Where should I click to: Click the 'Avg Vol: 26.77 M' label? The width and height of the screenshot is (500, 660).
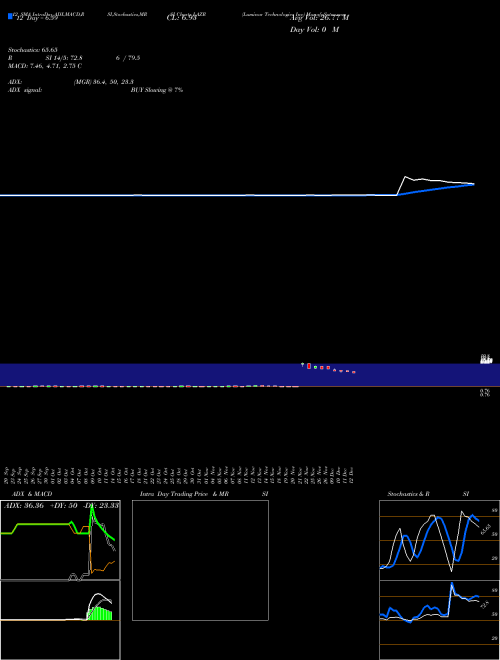pyautogui.click(x=319, y=18)
